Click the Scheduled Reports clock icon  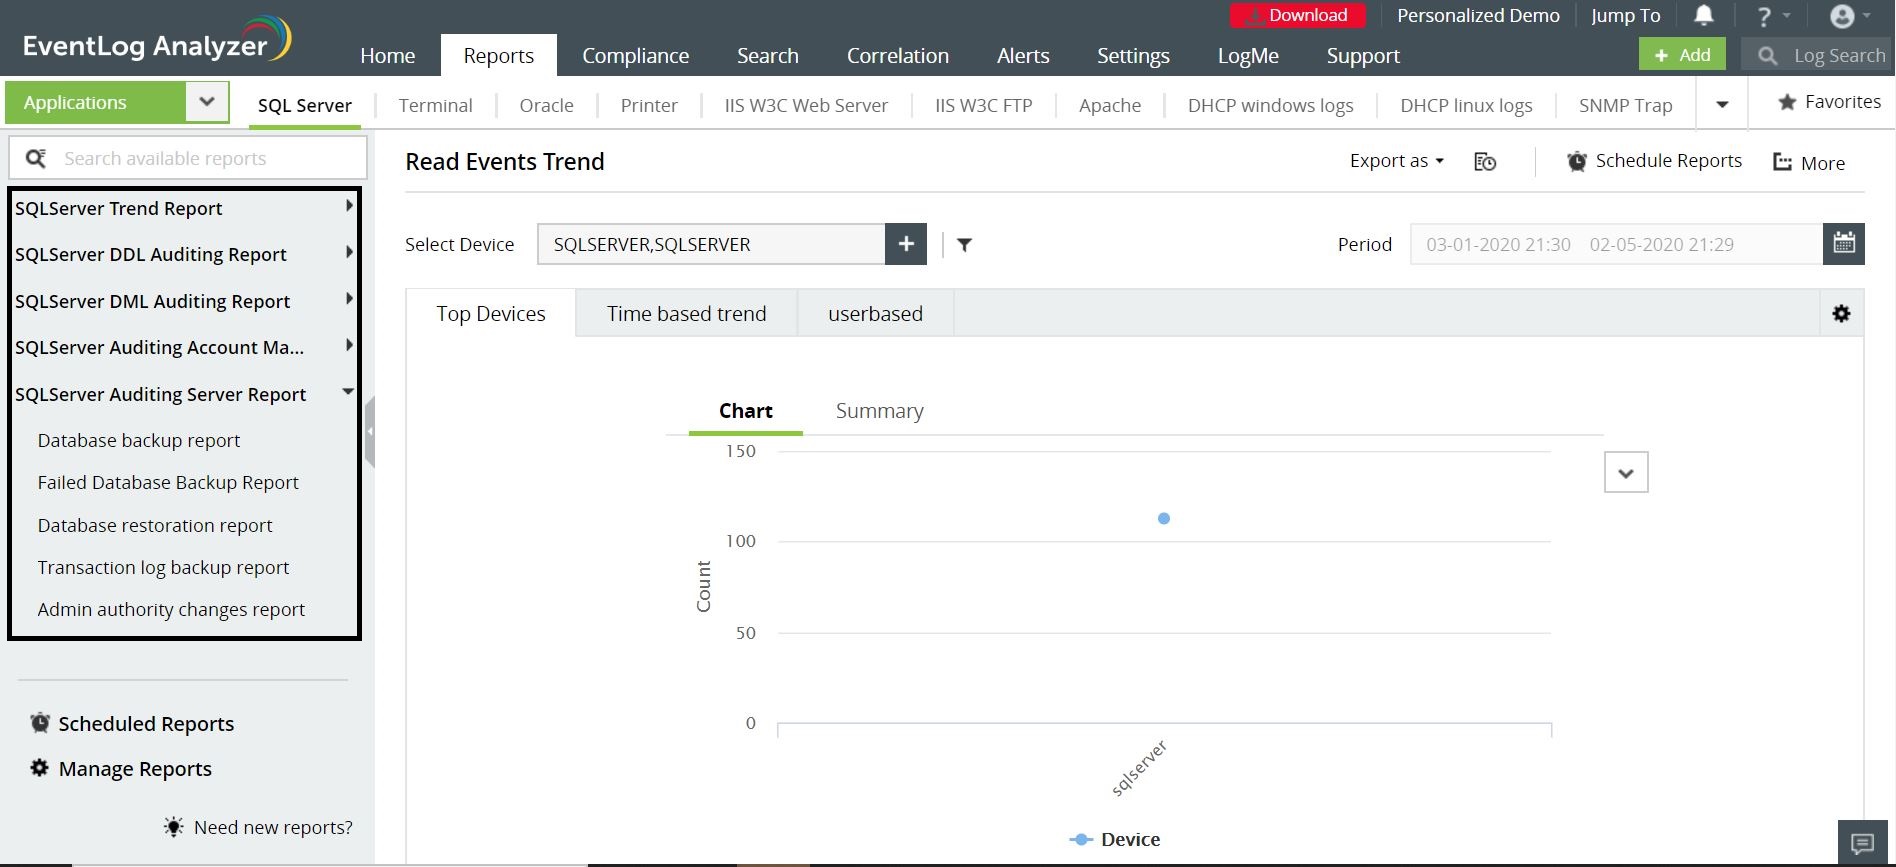click(40, 722)
